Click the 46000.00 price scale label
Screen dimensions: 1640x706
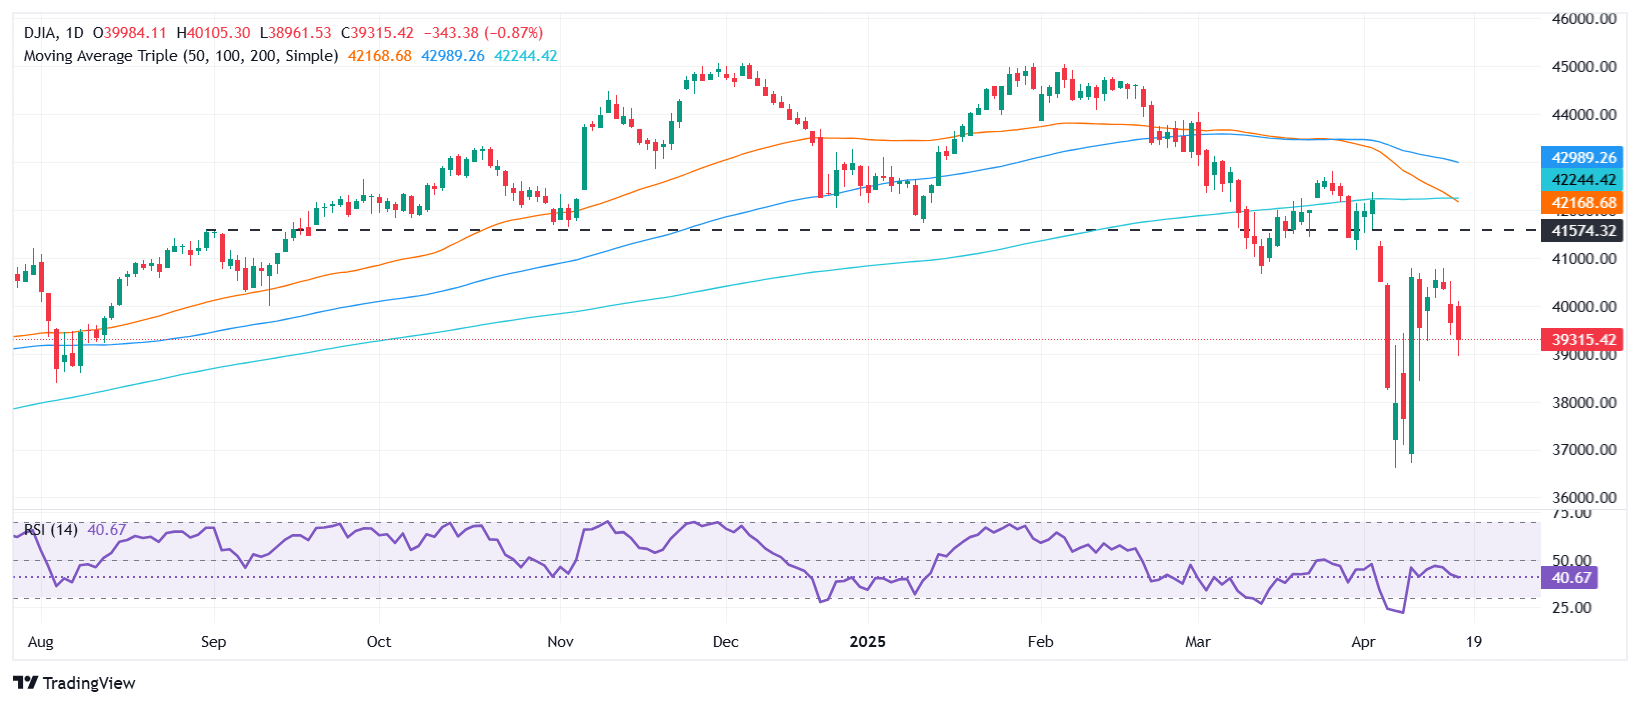tap(1583, 19)
